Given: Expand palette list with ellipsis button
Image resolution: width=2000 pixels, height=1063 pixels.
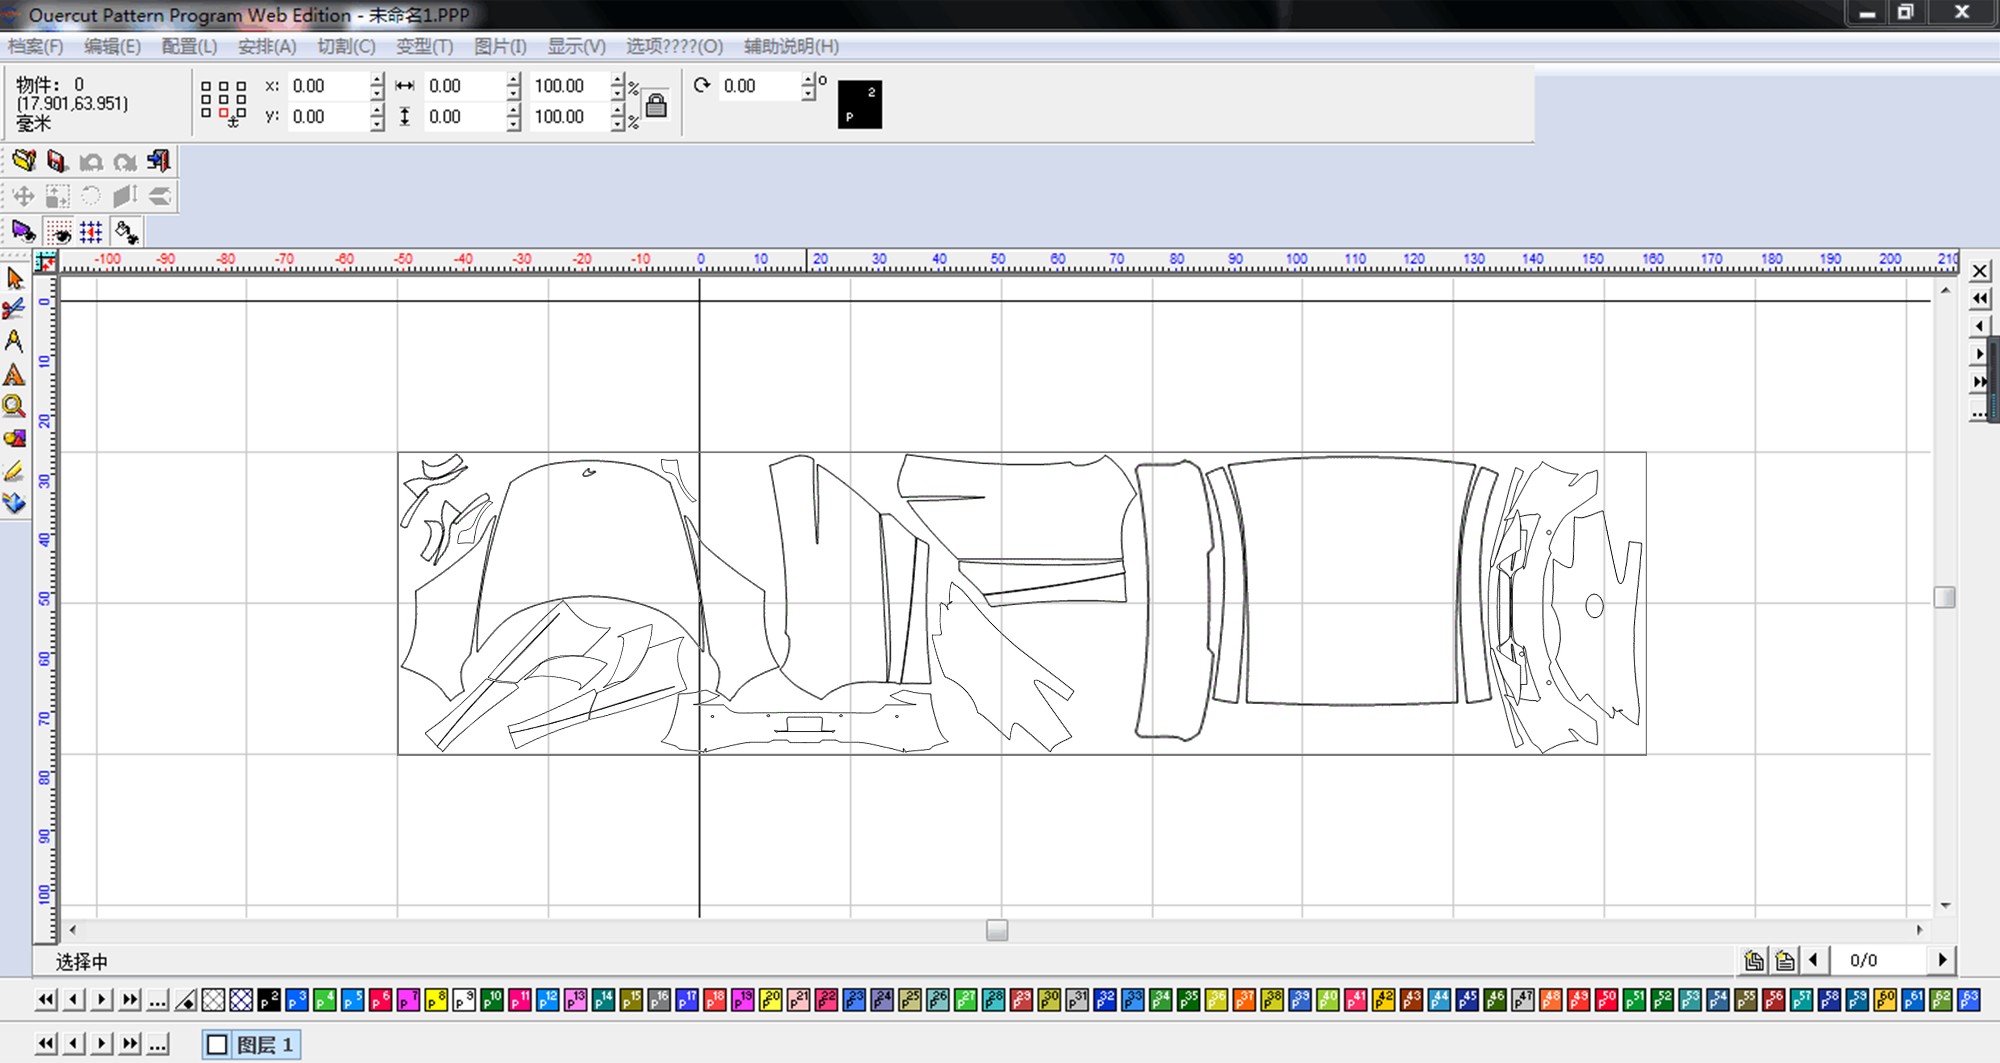Looking at the screenshot, I should (158, 1000).
